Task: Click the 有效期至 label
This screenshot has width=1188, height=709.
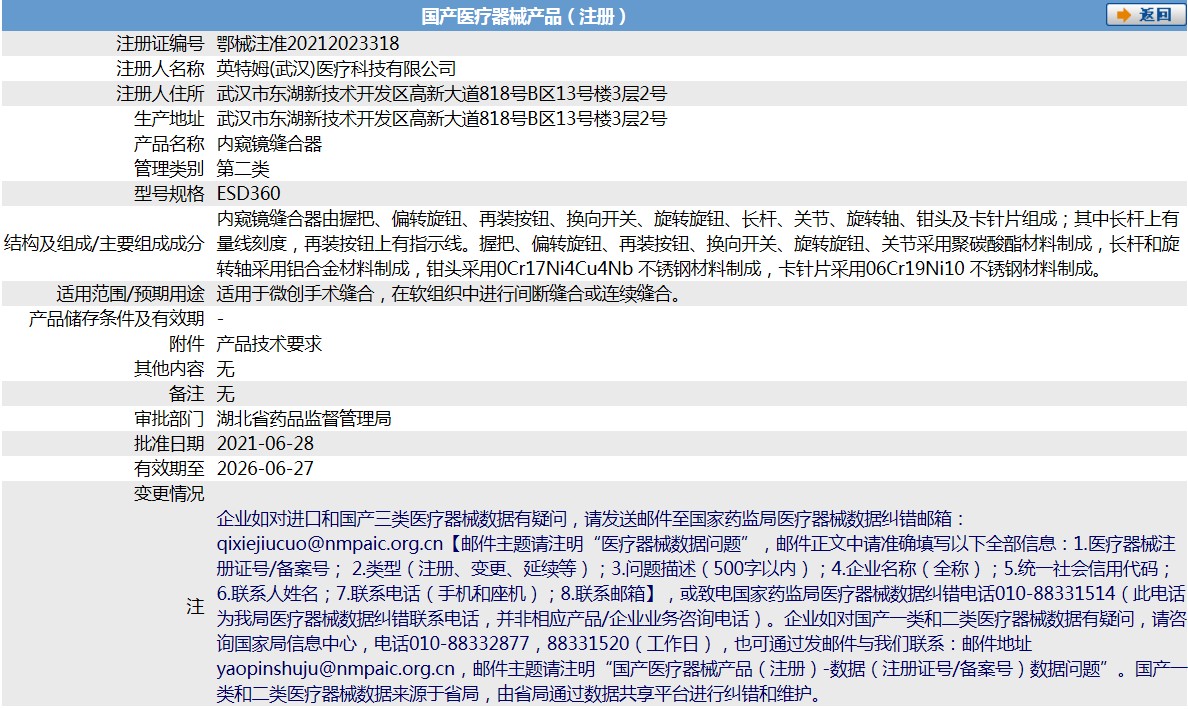Action: coord(169,469)
